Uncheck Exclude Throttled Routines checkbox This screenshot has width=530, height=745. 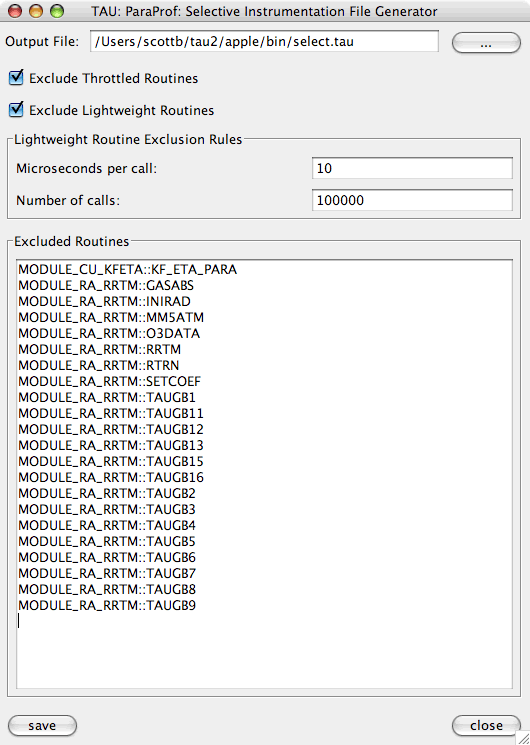click(16, 78)
